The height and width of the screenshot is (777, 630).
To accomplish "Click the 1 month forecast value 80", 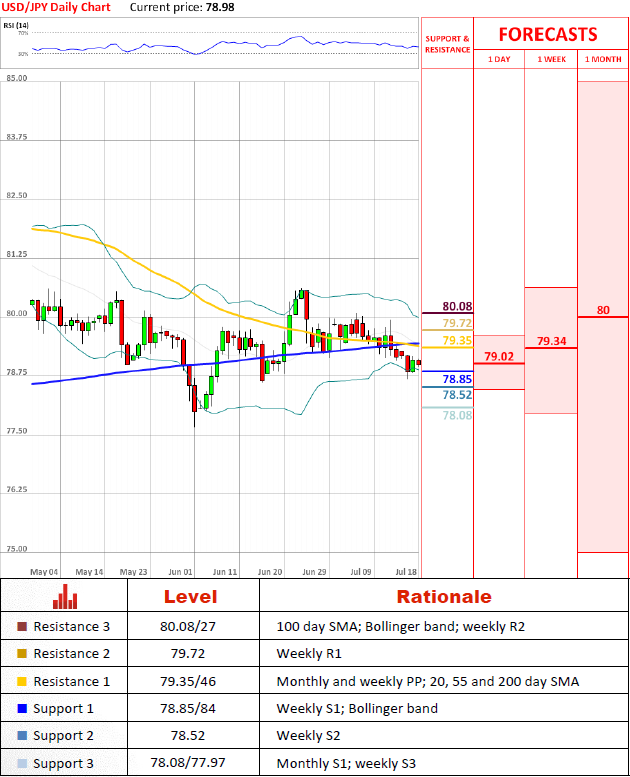I will [603, 310].
